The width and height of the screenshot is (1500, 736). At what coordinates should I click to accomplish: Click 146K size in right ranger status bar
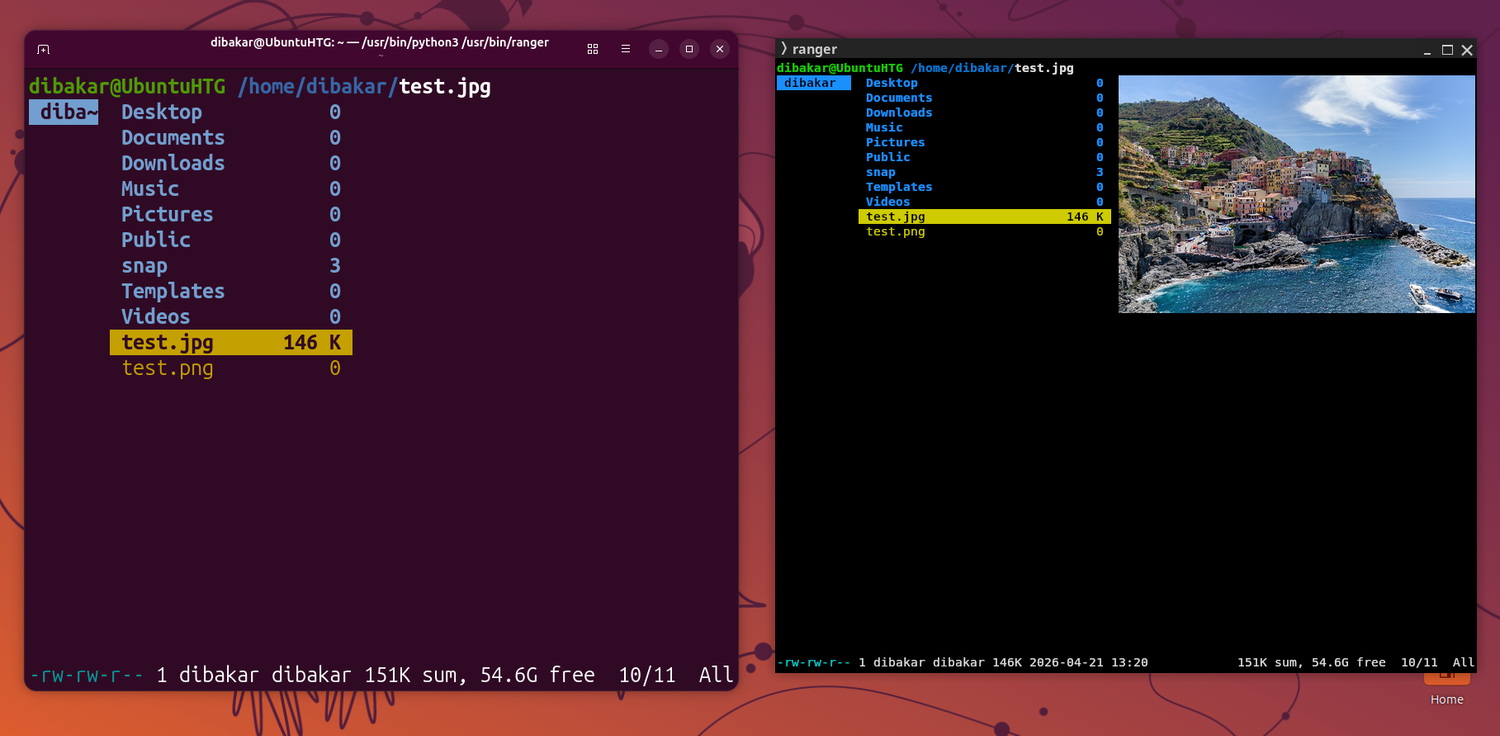(x=1006, y=662)
